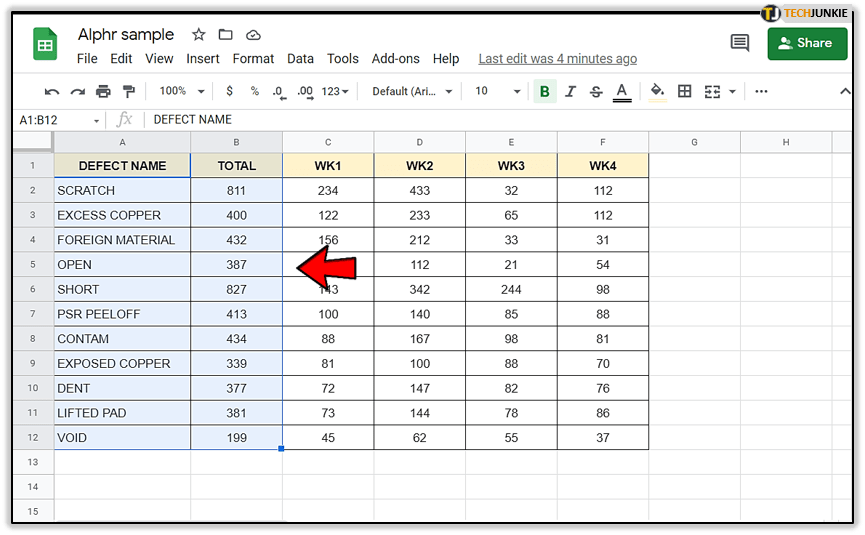The height and width of the screenshot is (535, 865).
Task: Toggle italic formatting button
Action: click(571, 91)
